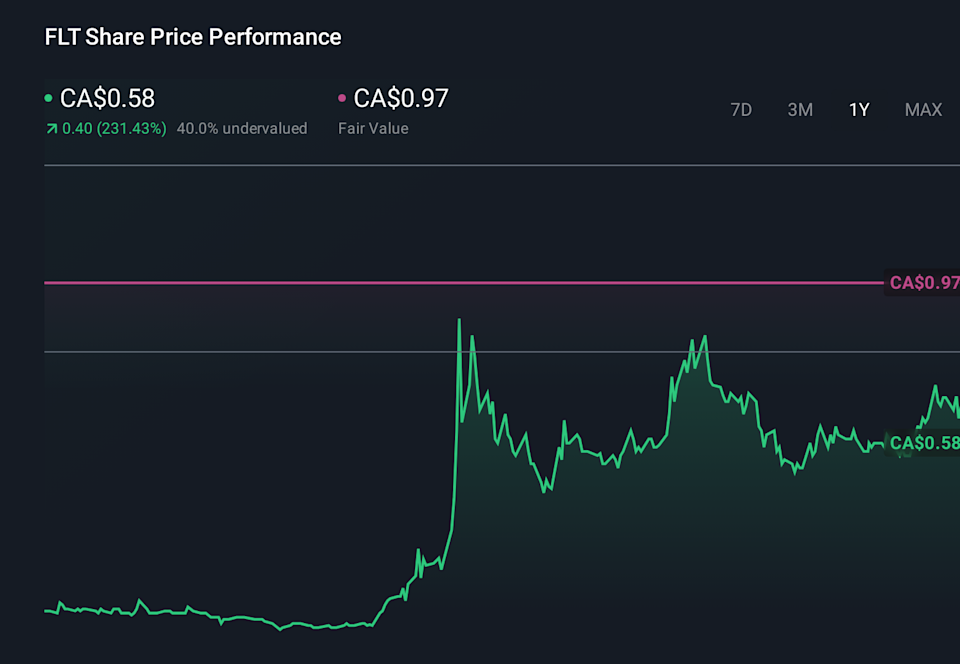Expand the Fair Value CA$0.97 detail
Image resolution: width=960 pixels, height=664 pixels.
pyautogui.click(x=401, y=98)
